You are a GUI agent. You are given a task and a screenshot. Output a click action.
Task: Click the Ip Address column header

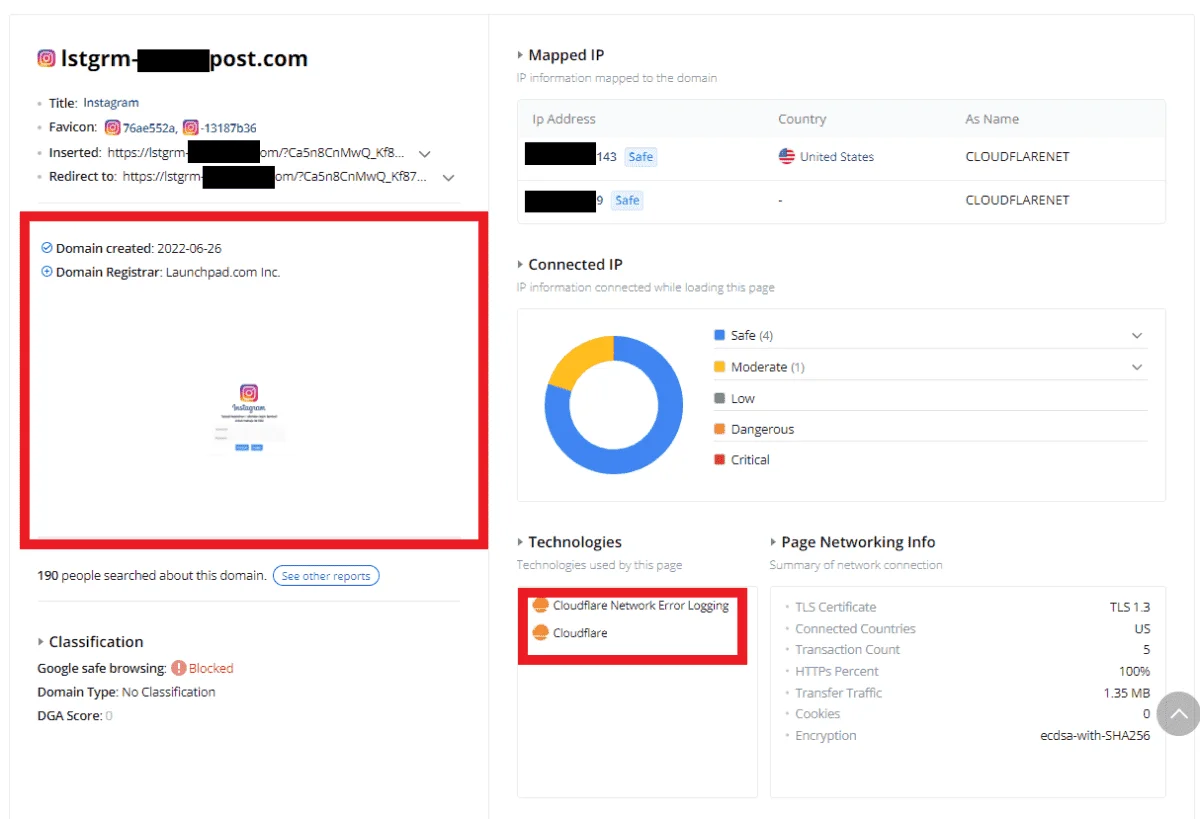click(x=564, y=119)
